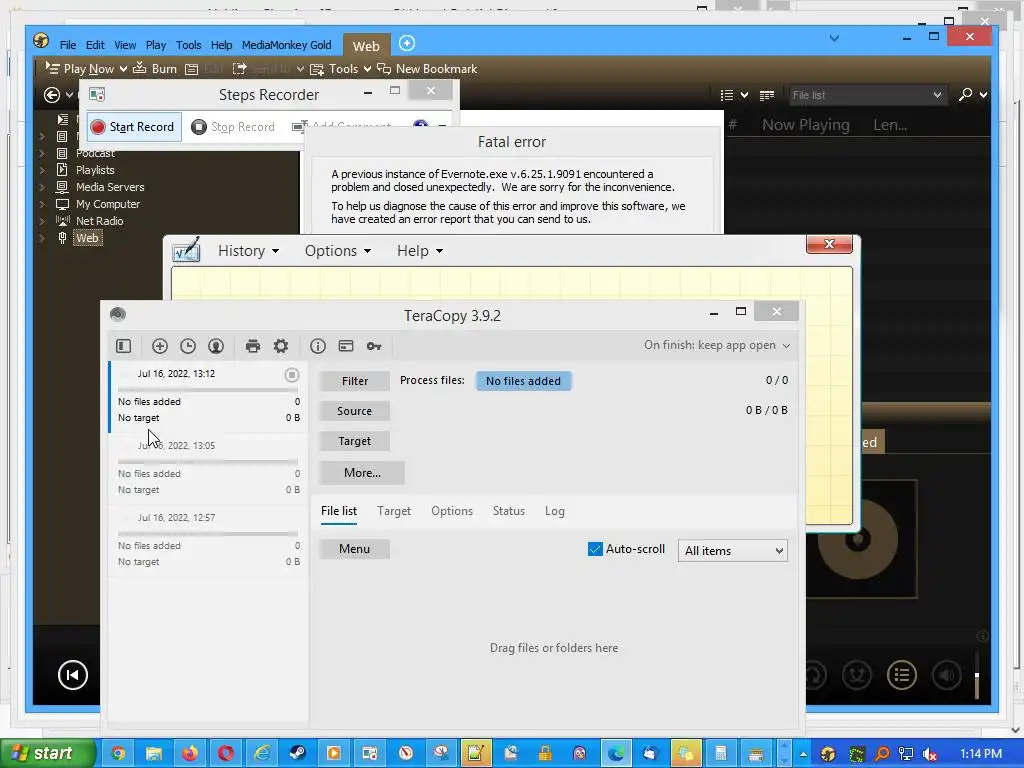This screenshot has height=768, width=1024.
Task: Click the Windows start button
Action: tap(48, 754)
